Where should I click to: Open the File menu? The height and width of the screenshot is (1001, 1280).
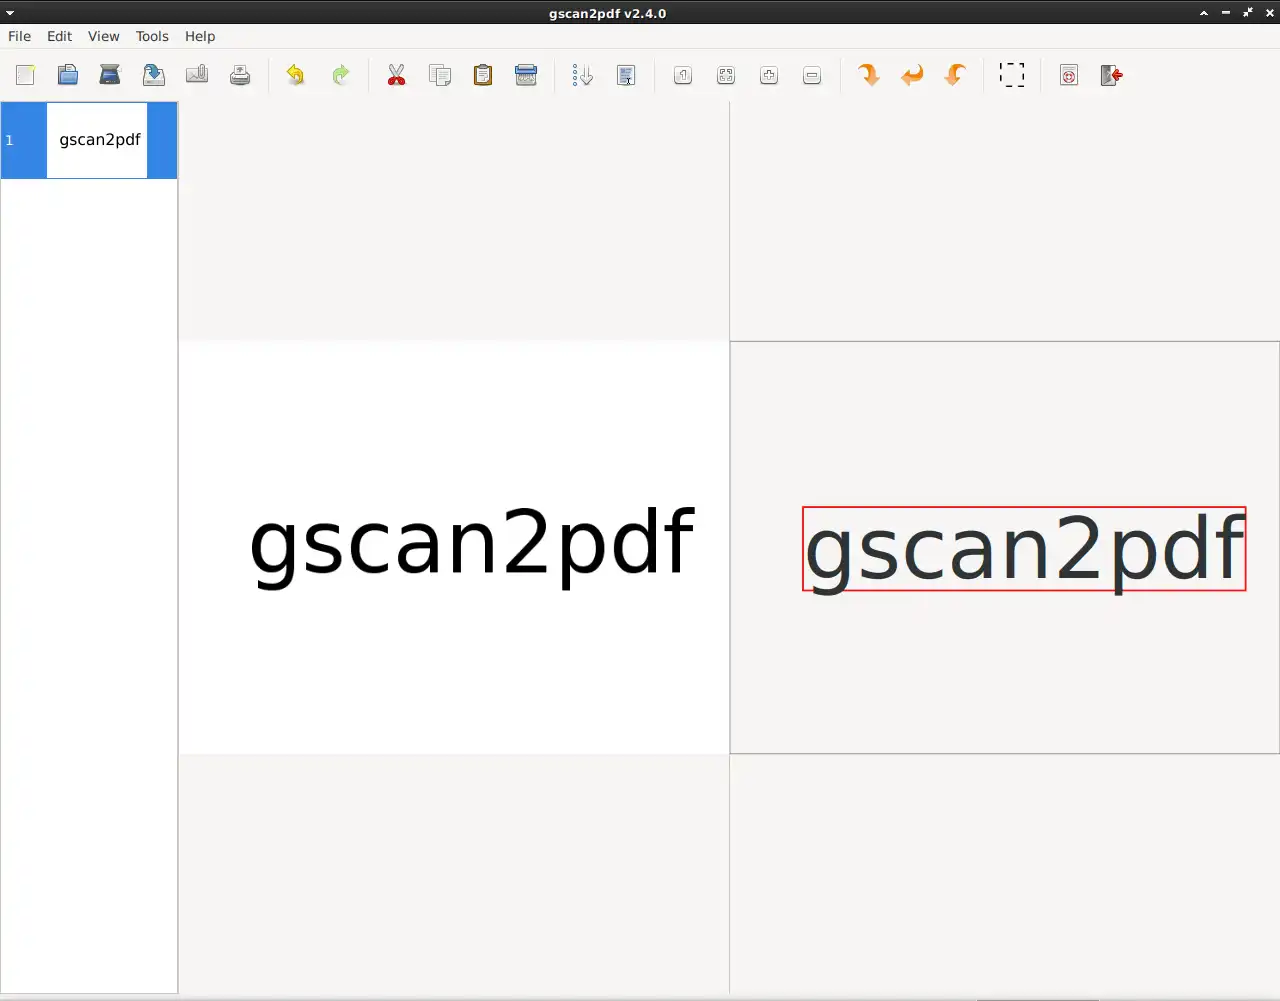(x=20, y=36)
